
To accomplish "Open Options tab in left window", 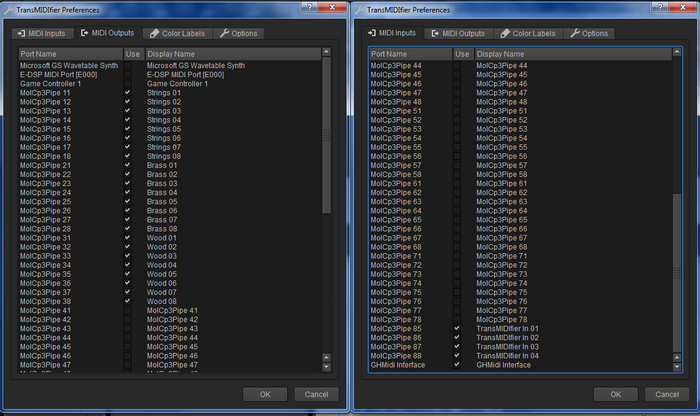I will point(238,33).
